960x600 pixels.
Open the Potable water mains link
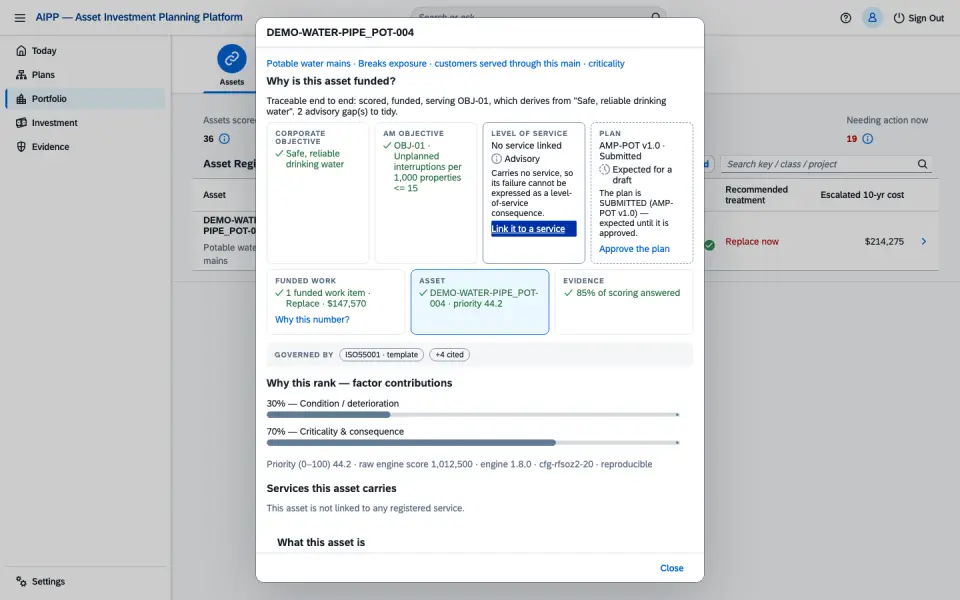tap(309, 64)
